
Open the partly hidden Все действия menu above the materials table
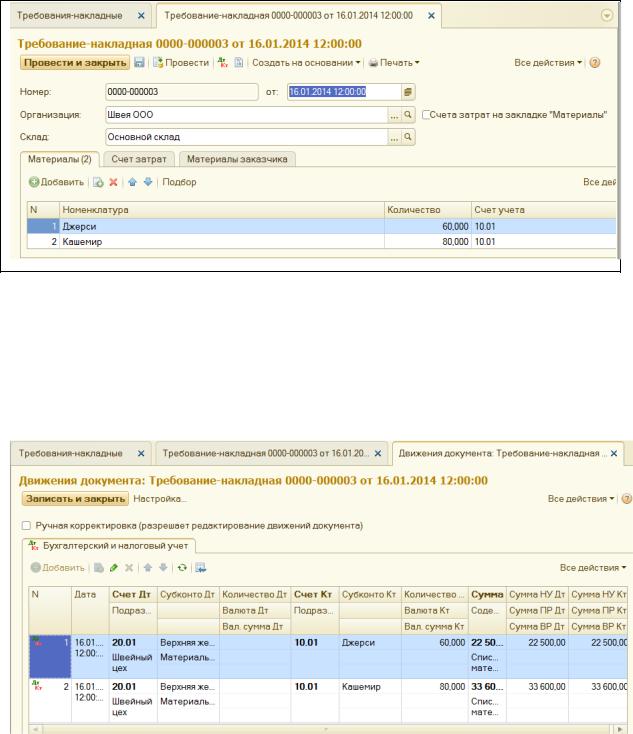(599, 182)
